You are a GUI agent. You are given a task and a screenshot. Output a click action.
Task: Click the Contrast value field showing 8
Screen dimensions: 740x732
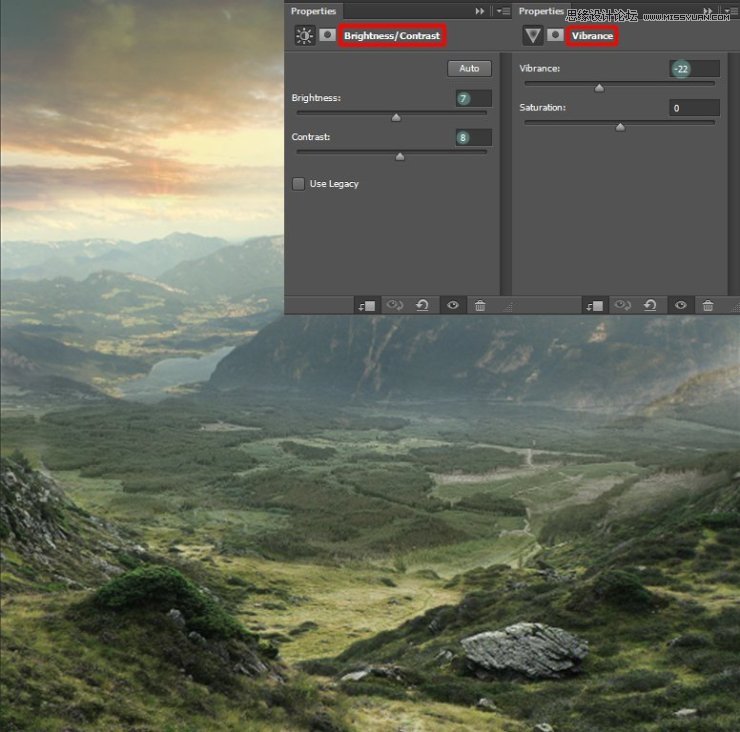pyautogui.click(x=473, y=137)
